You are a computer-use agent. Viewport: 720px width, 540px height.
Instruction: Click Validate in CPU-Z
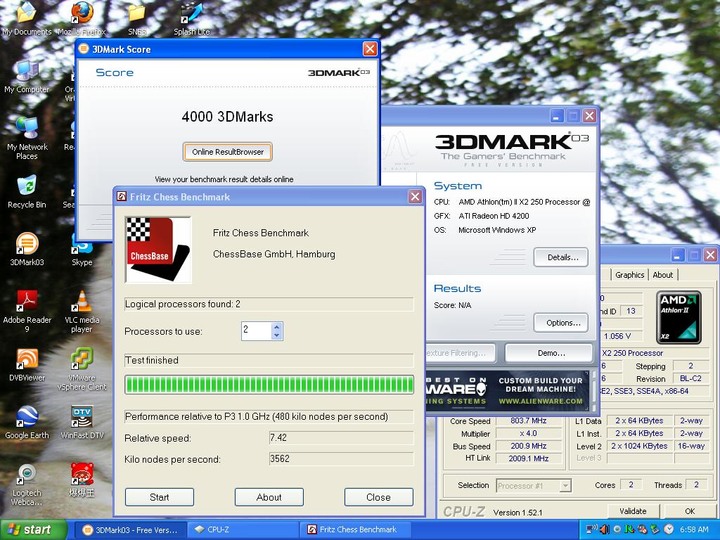pyautogui.click(x=633, y=511)
